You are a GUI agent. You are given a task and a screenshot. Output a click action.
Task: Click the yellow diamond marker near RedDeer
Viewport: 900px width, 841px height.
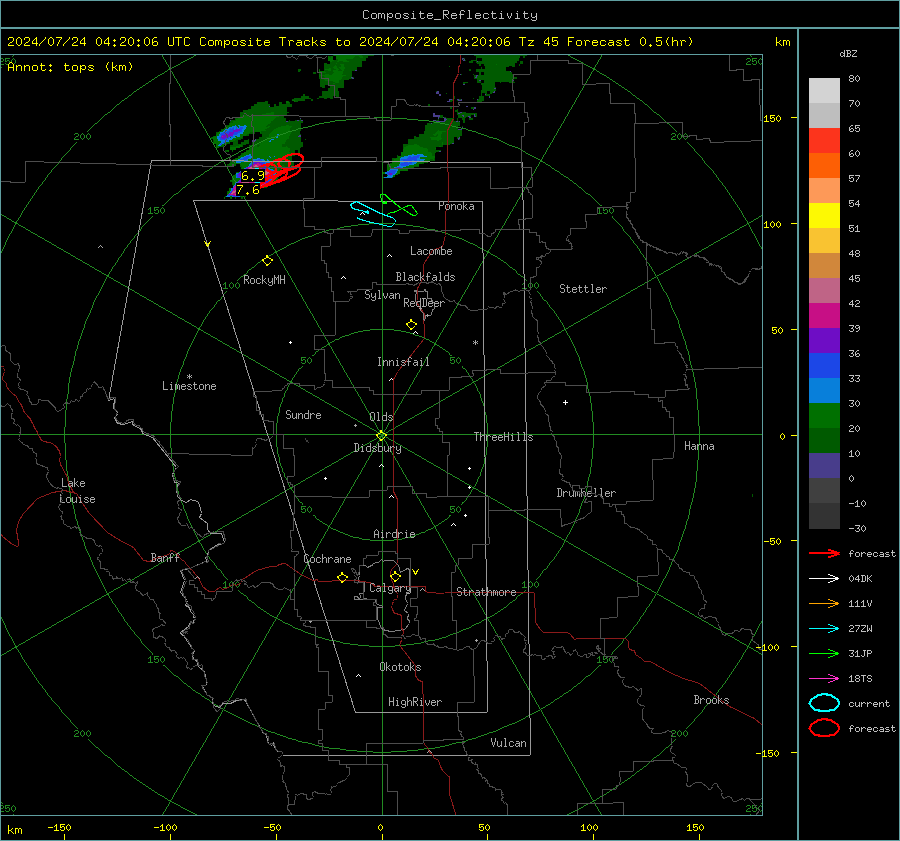[411, 325]
